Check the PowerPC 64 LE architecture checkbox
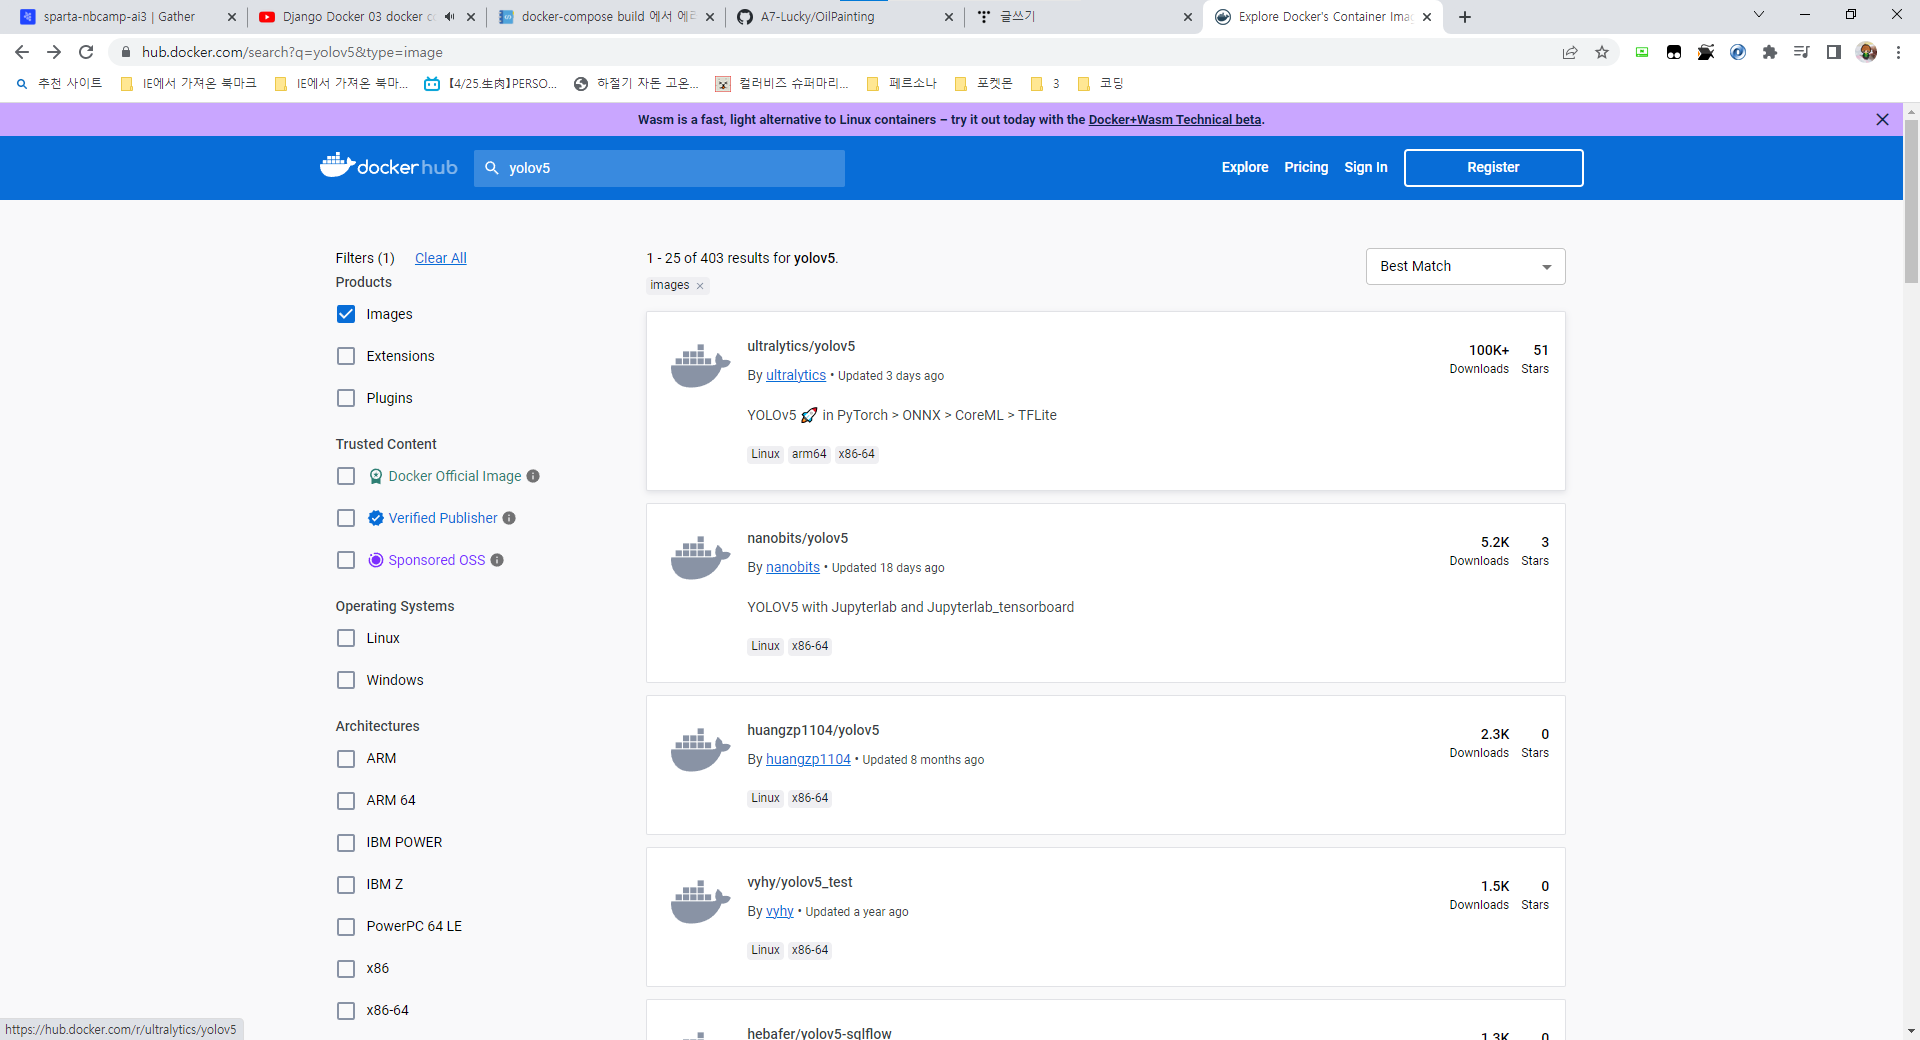The width and height of the screenshot is (1920, 1040). [346, 927]
